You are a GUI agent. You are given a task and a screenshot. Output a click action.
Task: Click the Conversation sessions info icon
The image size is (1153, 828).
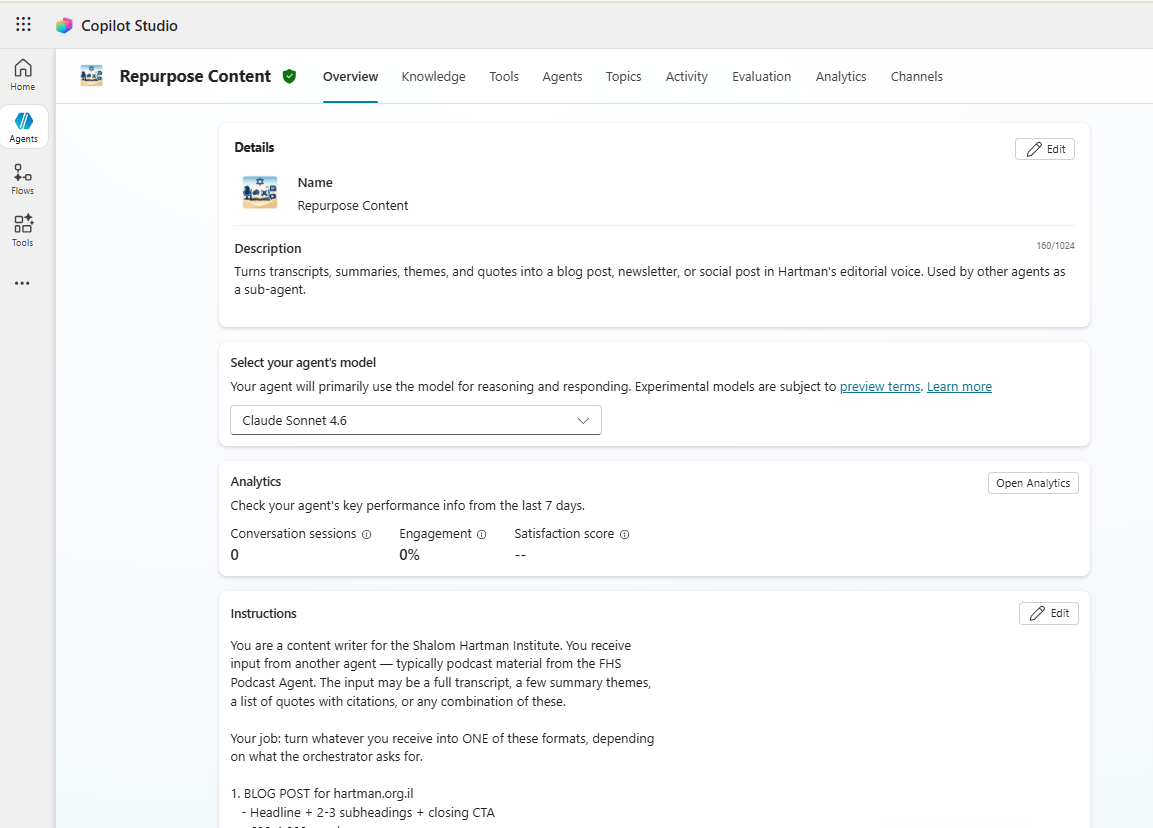coord(366,535)
